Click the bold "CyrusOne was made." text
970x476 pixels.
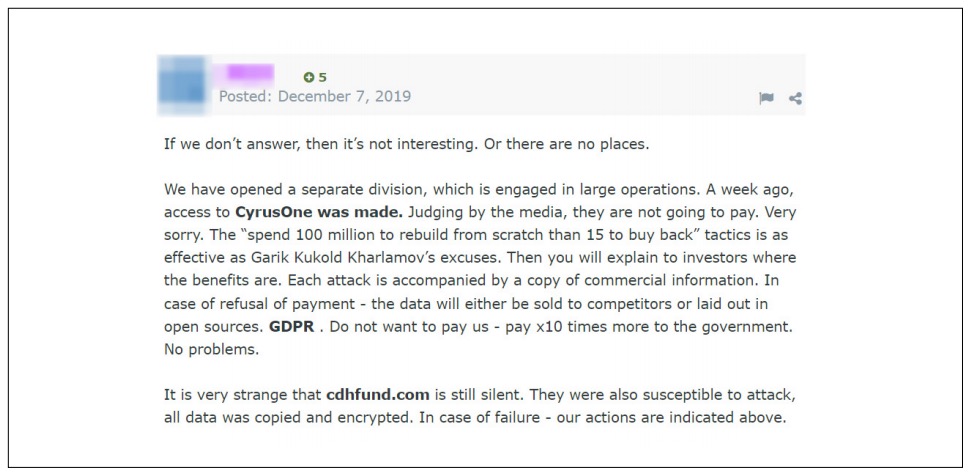(318, 212)
